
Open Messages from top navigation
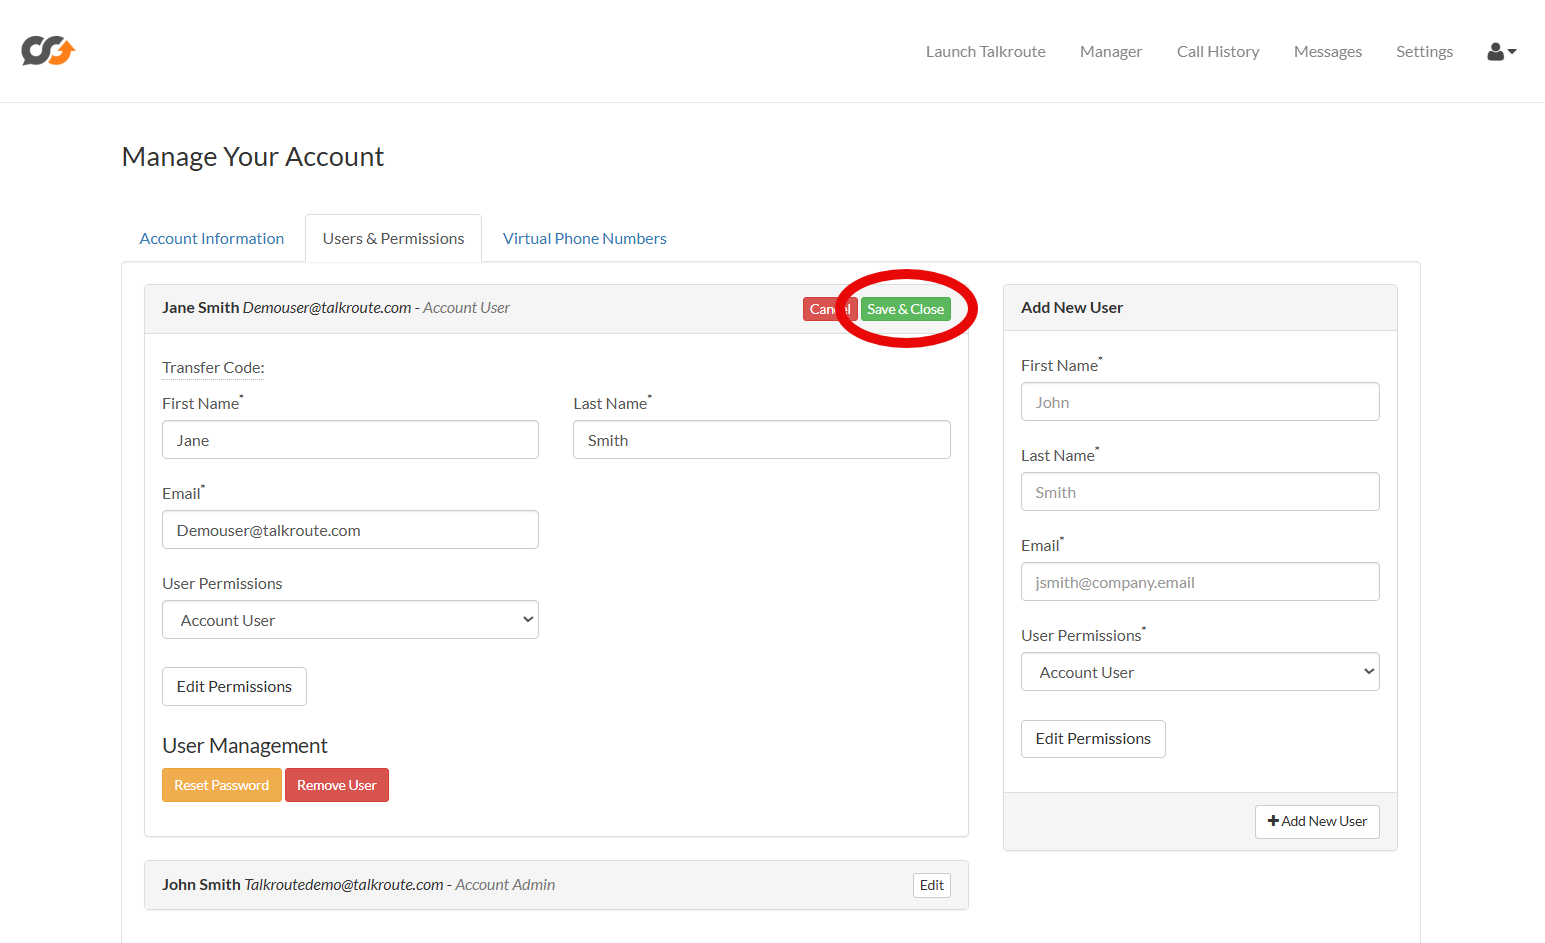pyautogui.click(x=1327, y=52)
